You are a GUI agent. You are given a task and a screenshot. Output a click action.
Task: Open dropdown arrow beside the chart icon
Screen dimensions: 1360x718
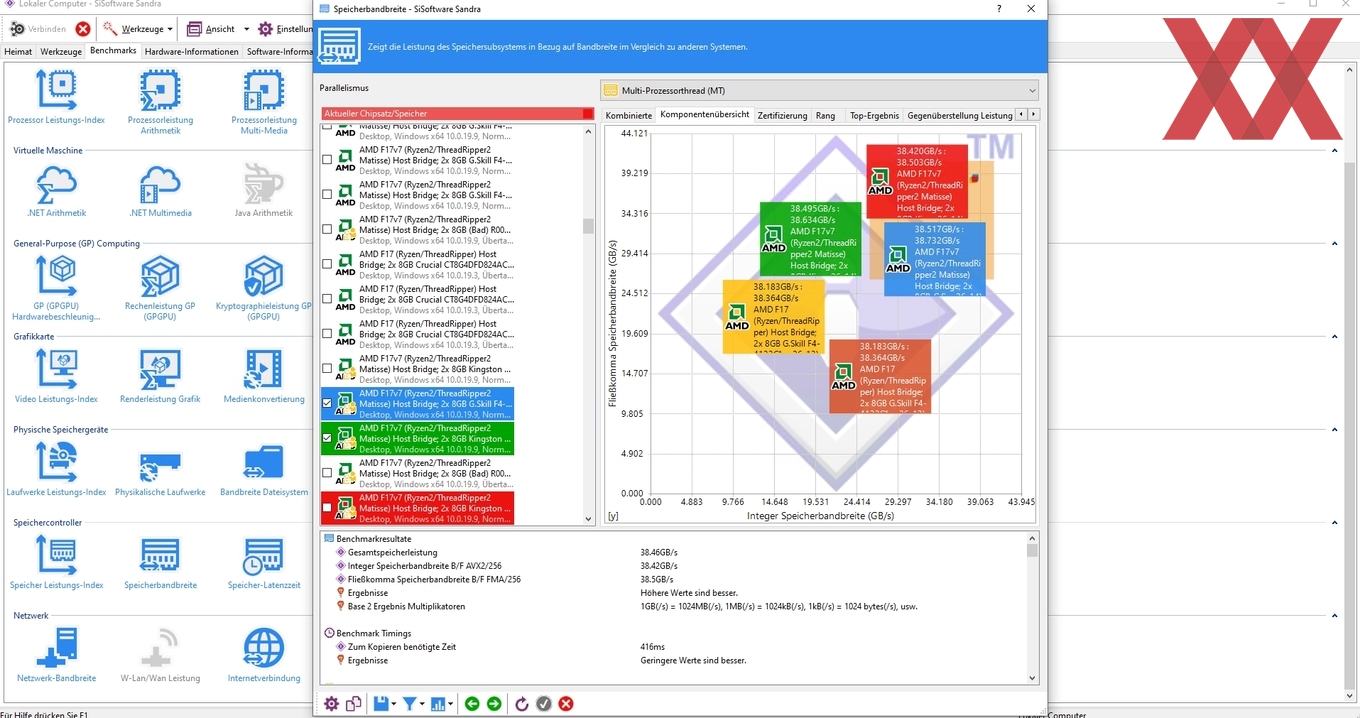[x=450, y=705]
